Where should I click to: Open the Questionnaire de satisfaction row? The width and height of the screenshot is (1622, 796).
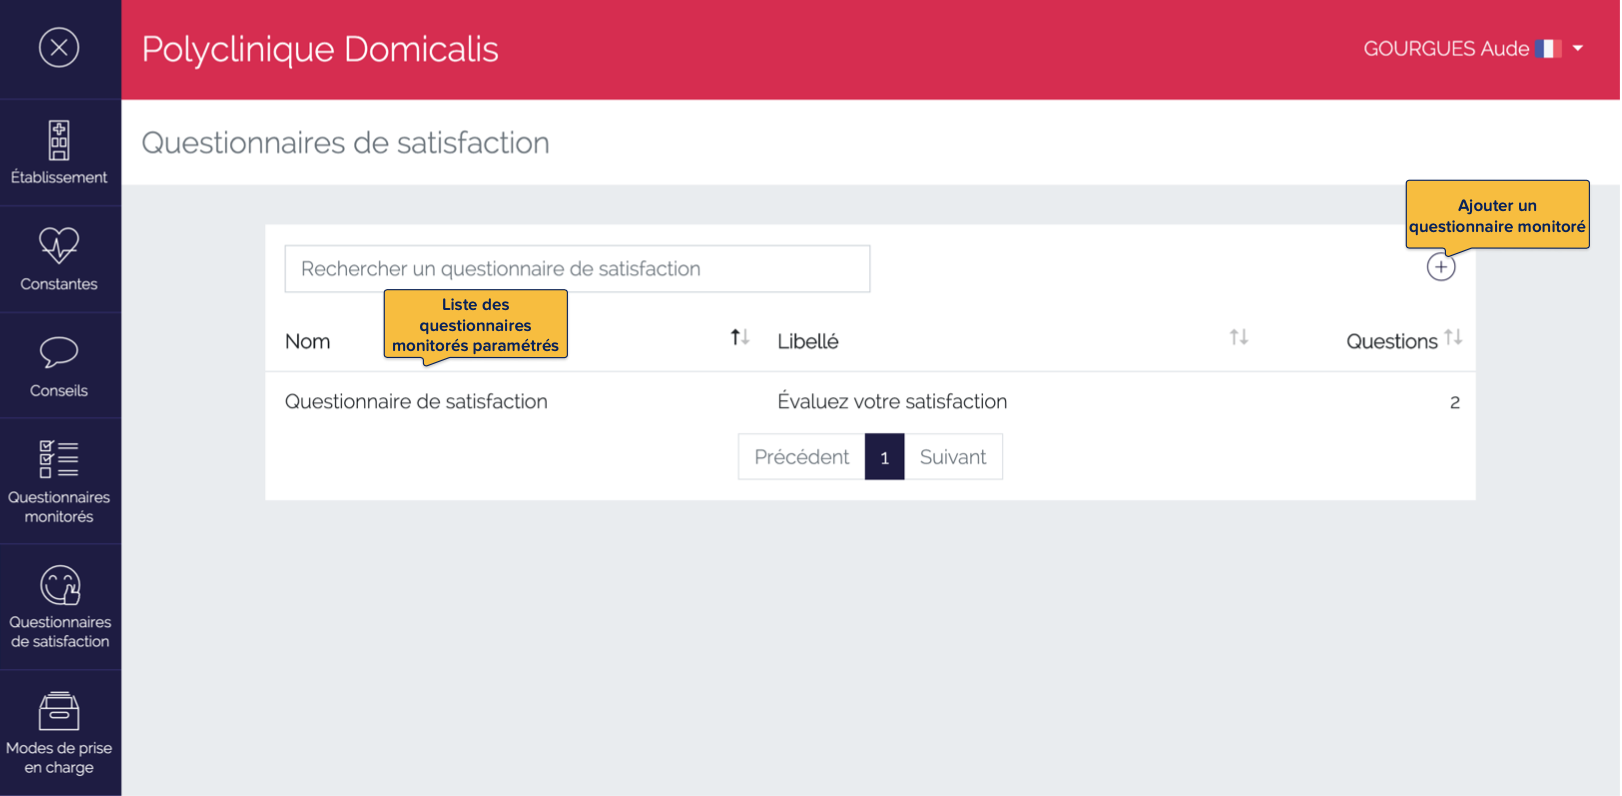click(x=416, y=402)
